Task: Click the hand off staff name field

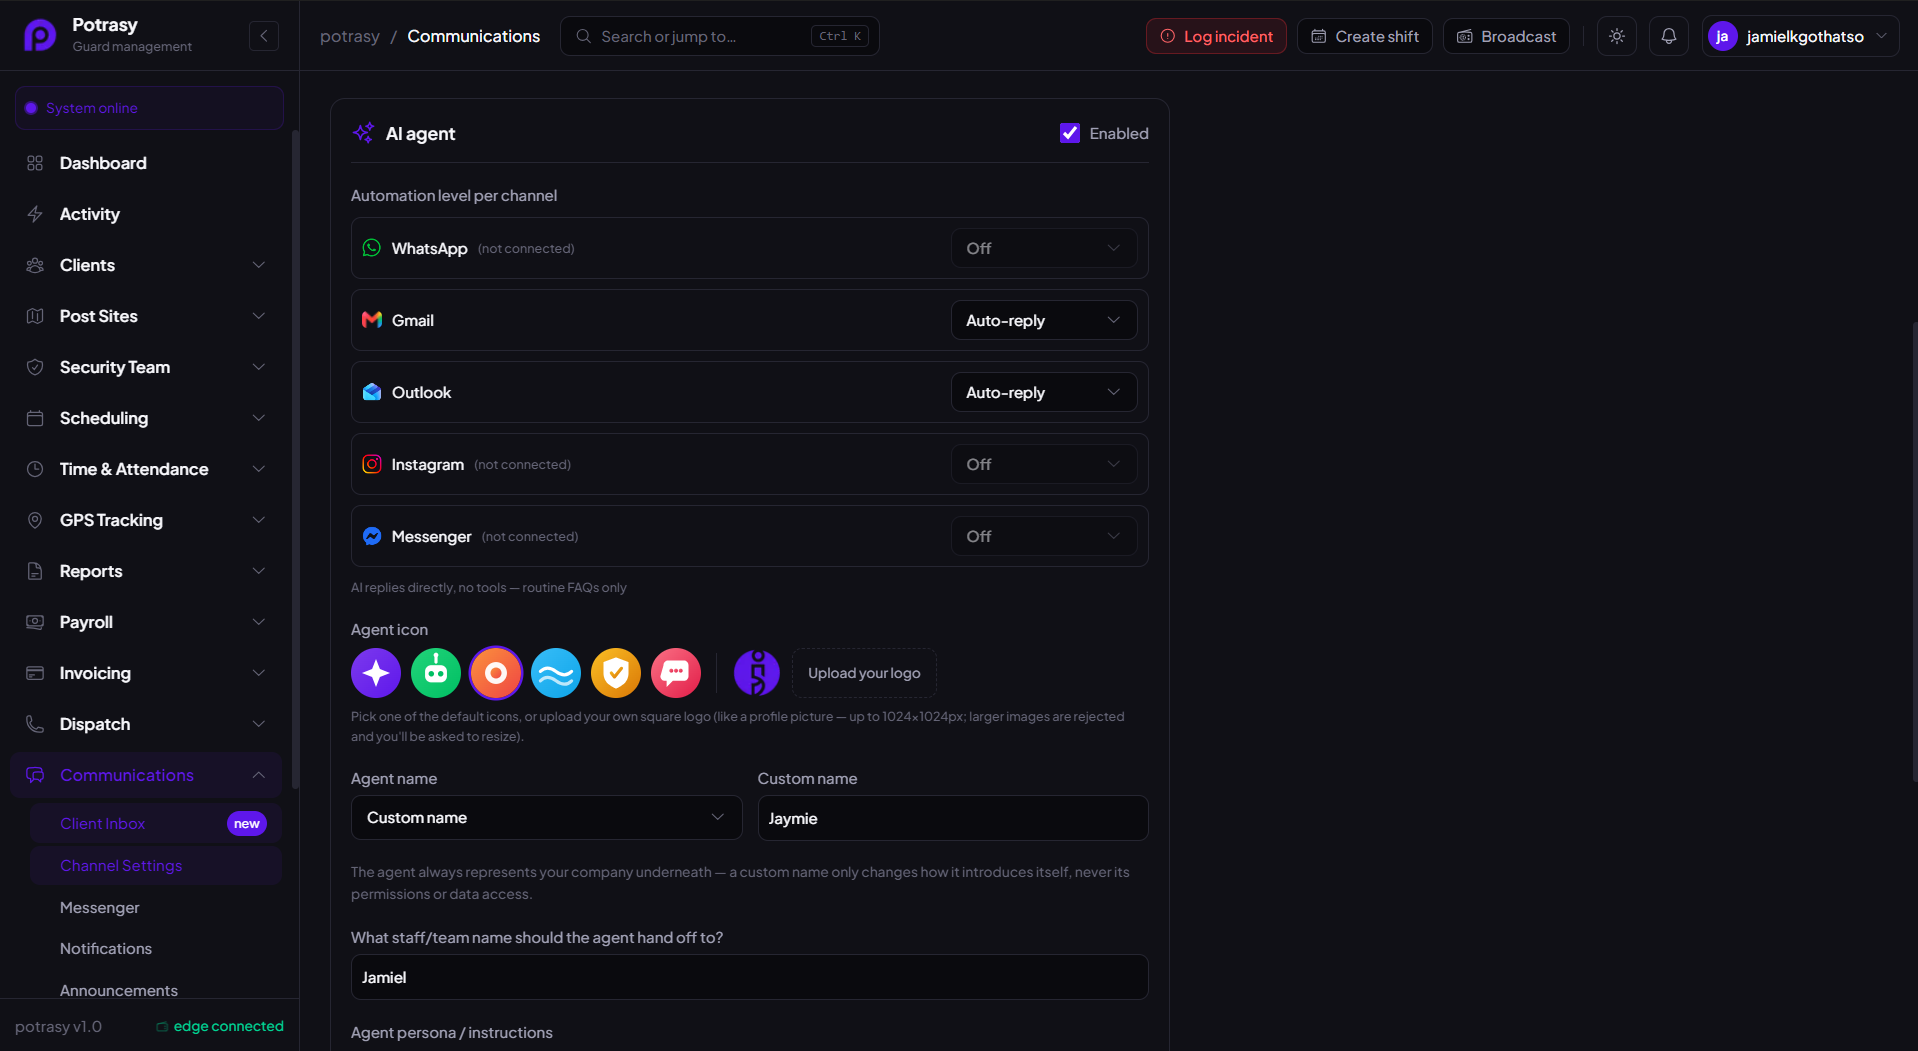Action: [x=749, y=977]
